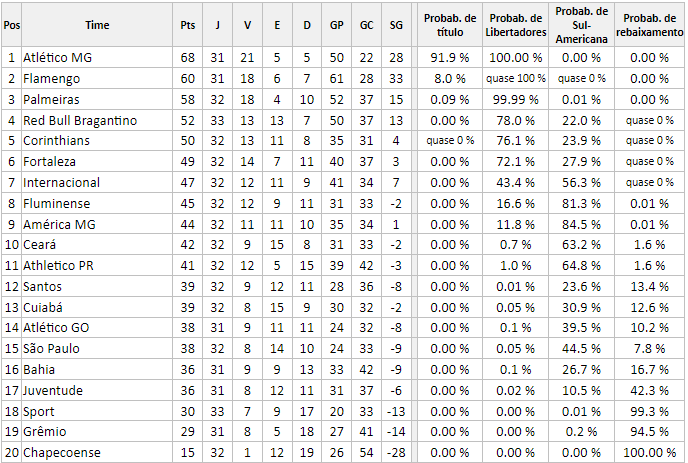Click the Probab. de título header

coord(450,25)
